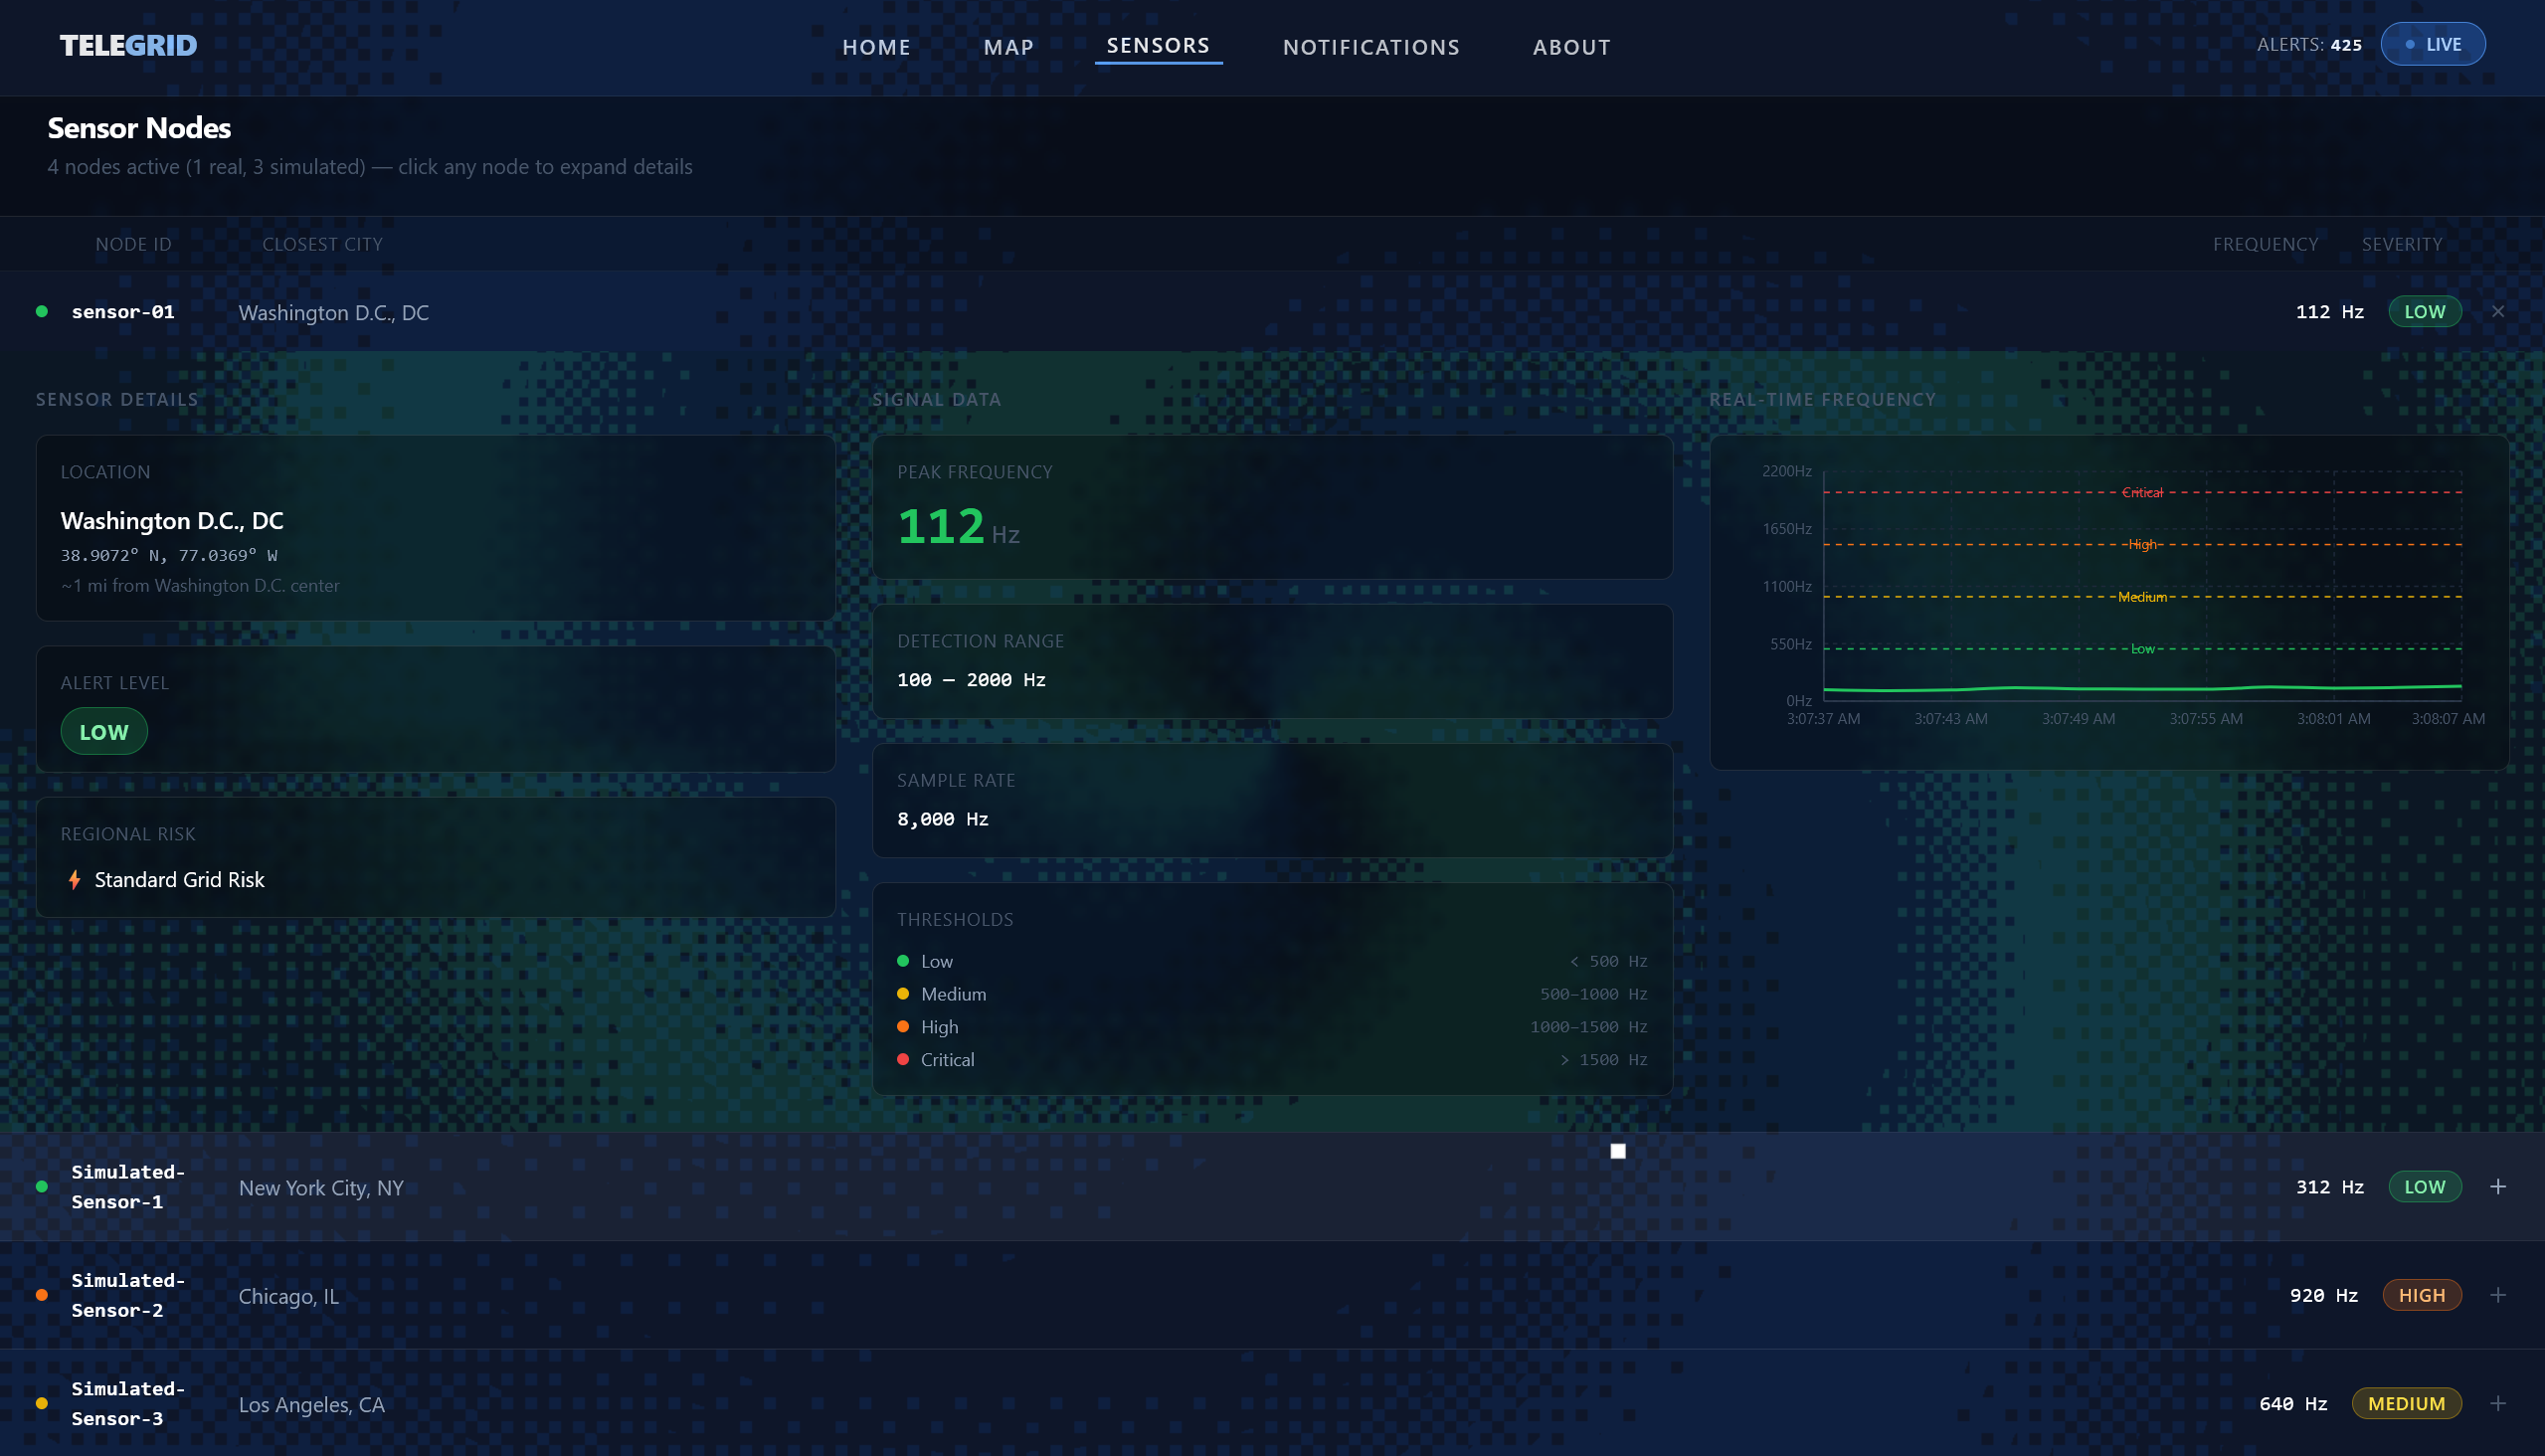Click the orange status dot for Simulated-Sensor-2

(x=42, y=1295)
